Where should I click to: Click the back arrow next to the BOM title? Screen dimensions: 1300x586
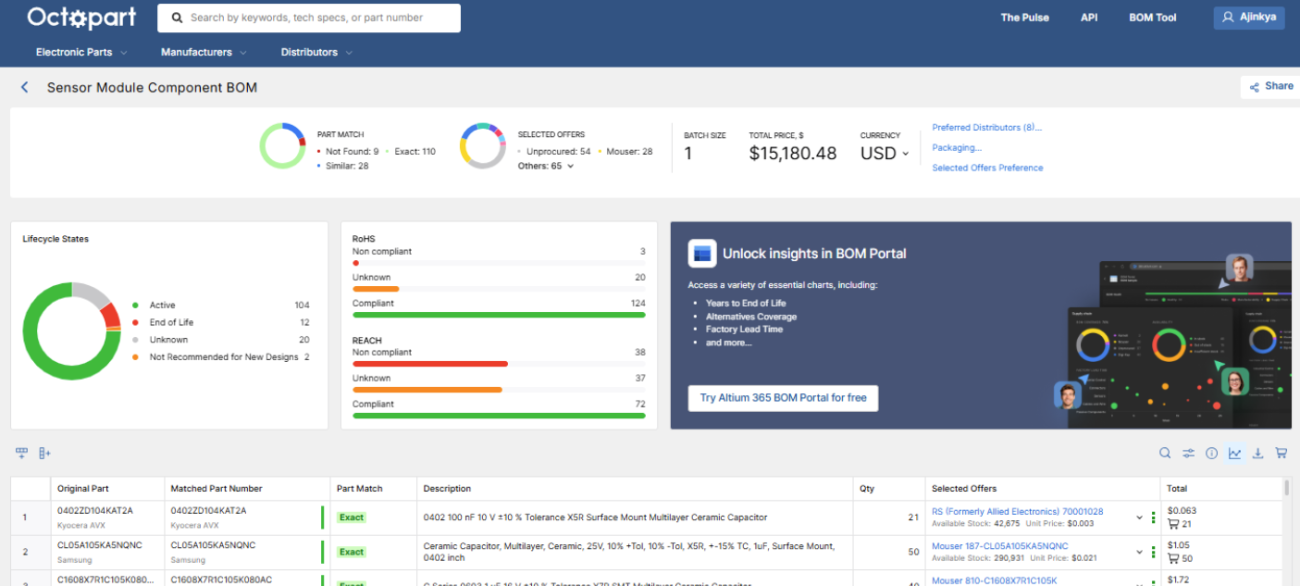(x=24, y=88)
